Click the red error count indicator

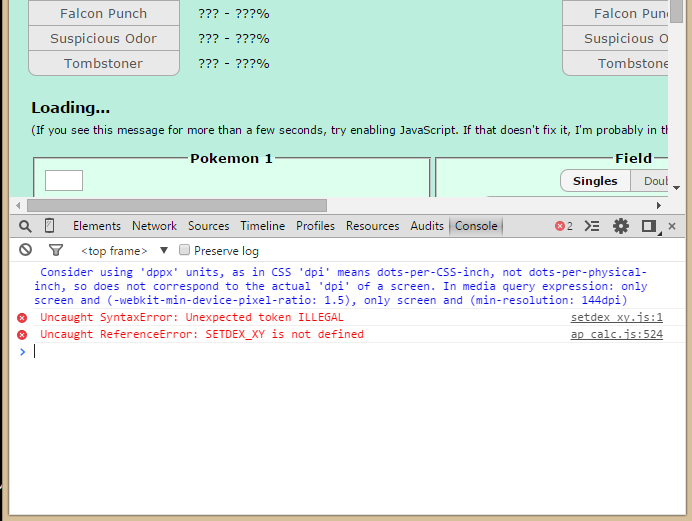564,226
